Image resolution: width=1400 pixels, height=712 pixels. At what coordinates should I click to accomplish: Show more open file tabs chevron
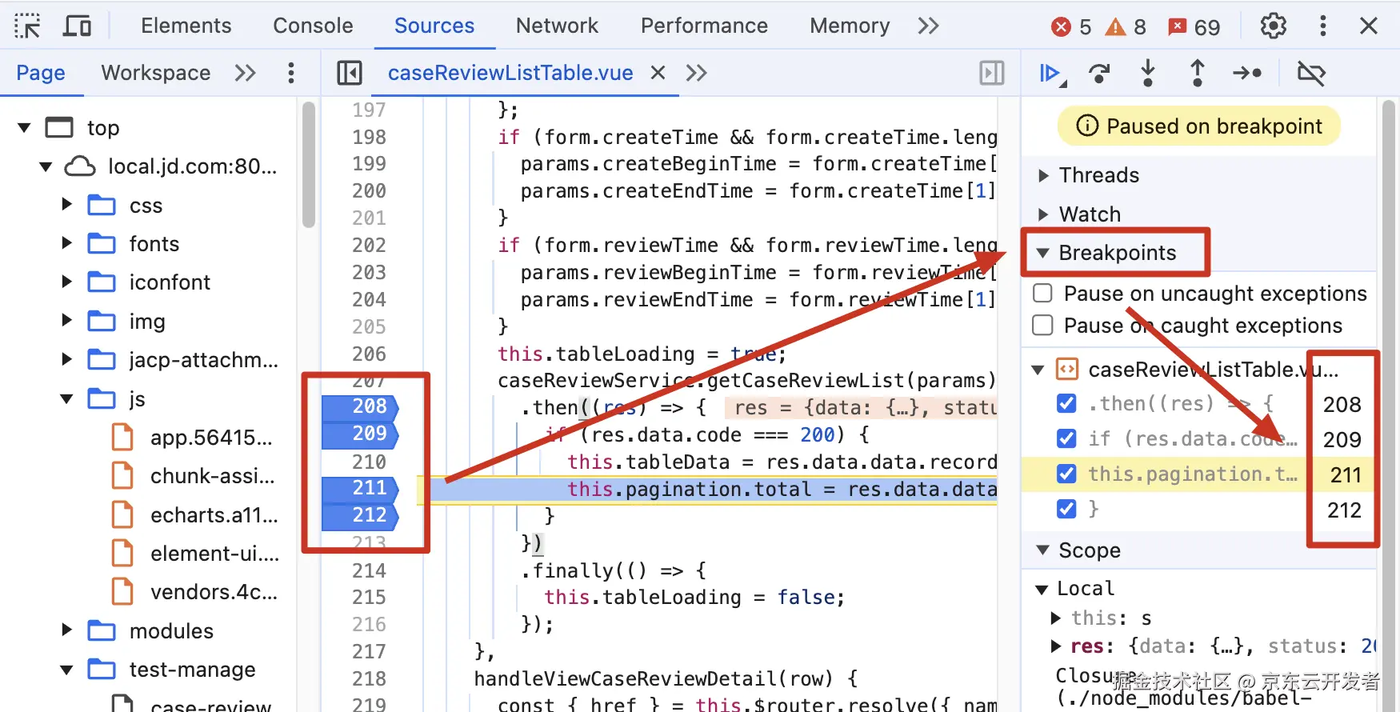[697, 73]
